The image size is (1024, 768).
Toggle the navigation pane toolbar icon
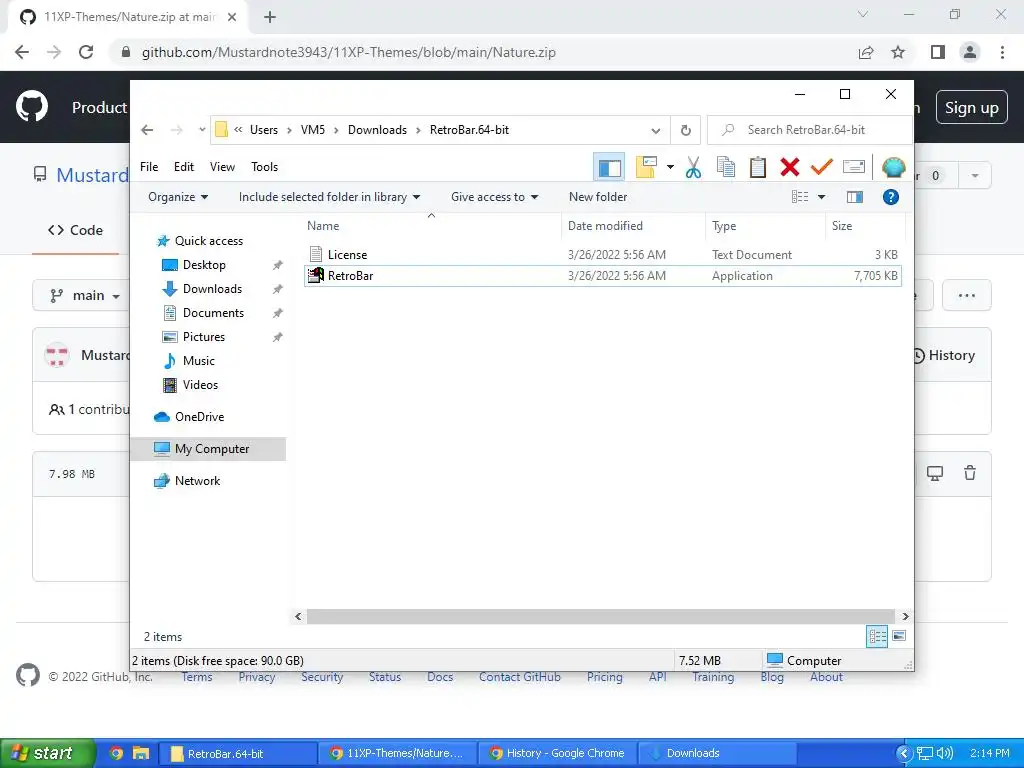[x=609, y=167]
